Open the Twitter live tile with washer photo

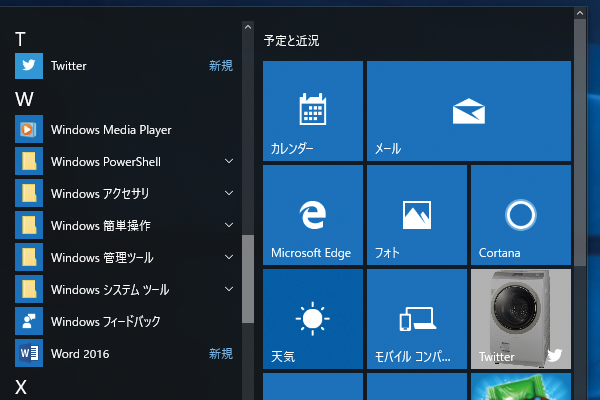pos(521,319)
